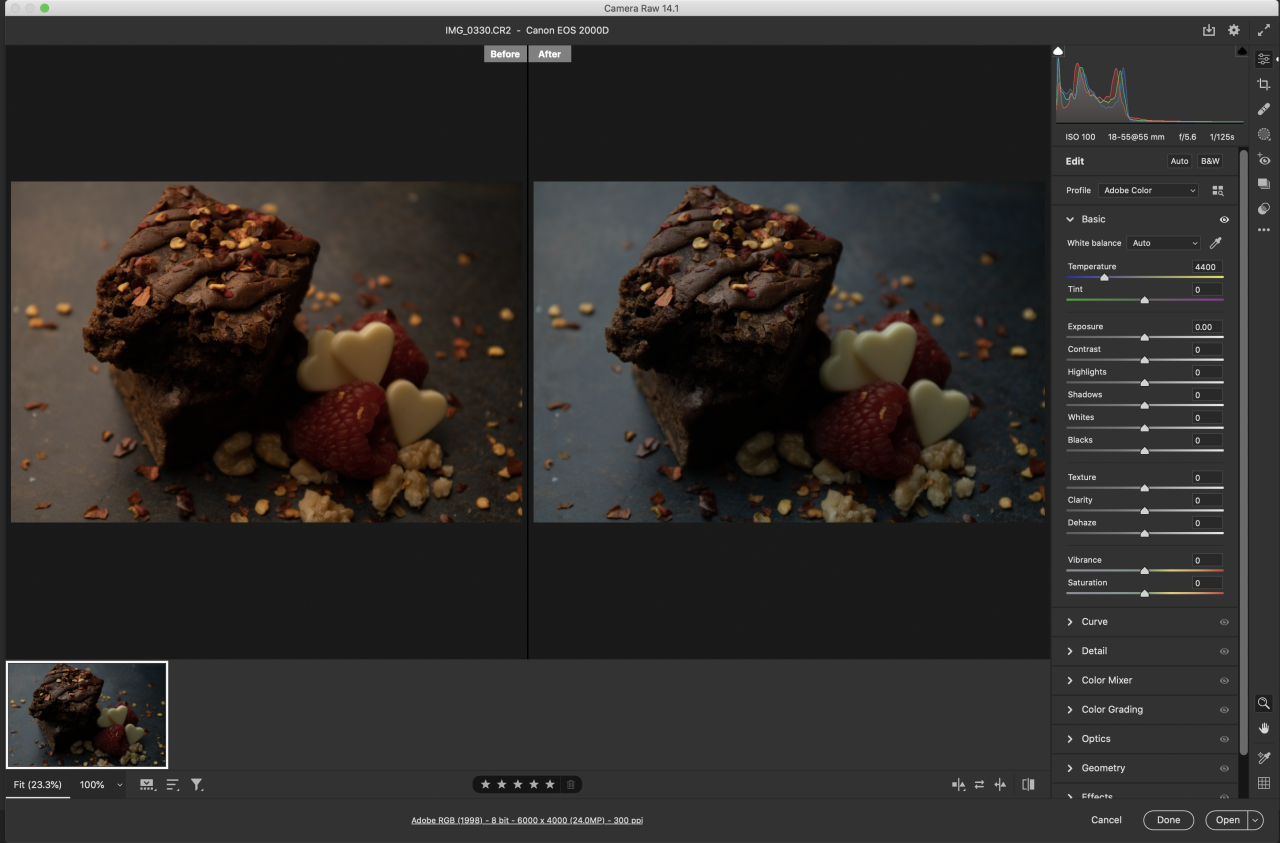This screenshot has width=1280, height=843.
Task: Click the Temperature slider handle
Action: point(1105,277)
